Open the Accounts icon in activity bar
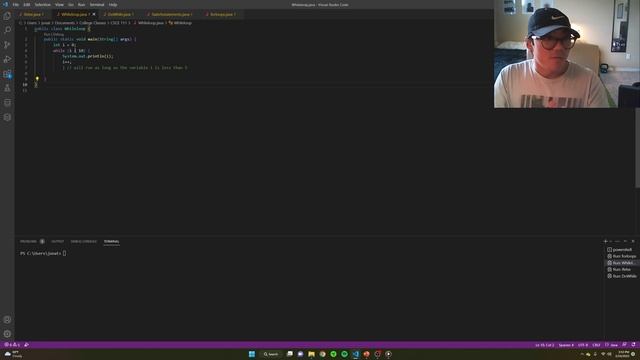 (7, 320)
